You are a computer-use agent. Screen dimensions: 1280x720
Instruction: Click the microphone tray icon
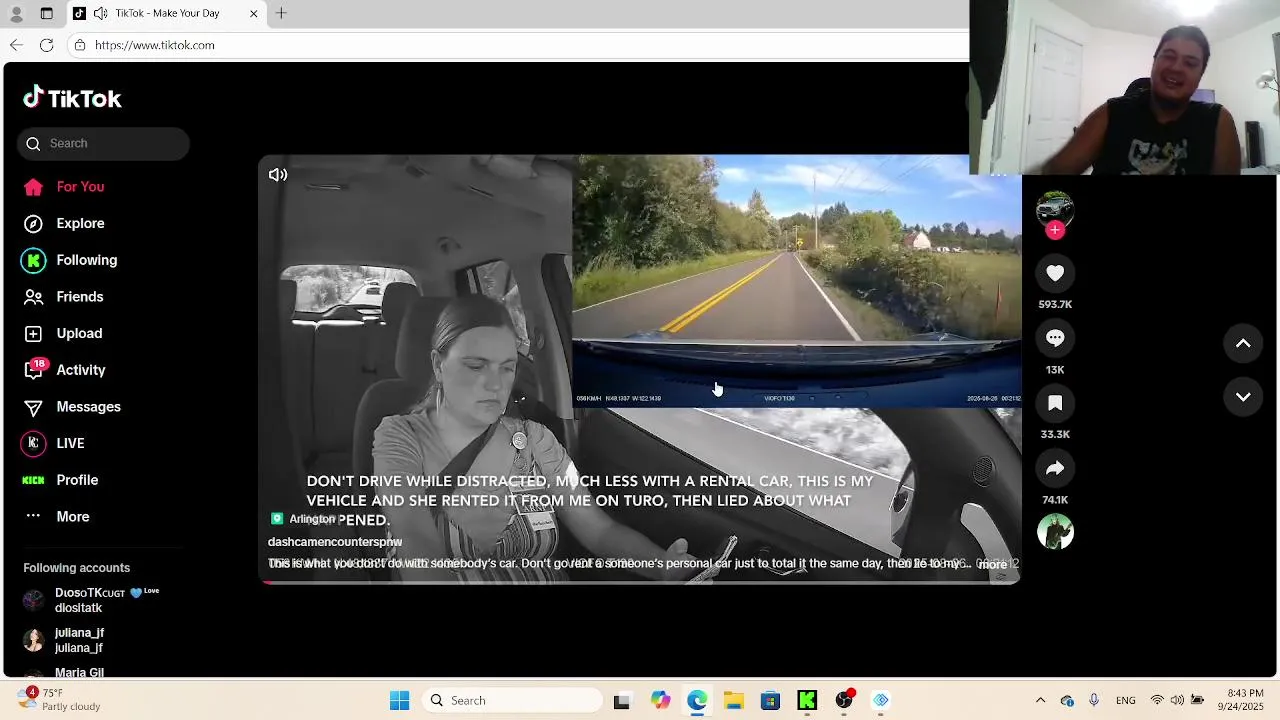pyautogui.click(x=1094, y=700)
